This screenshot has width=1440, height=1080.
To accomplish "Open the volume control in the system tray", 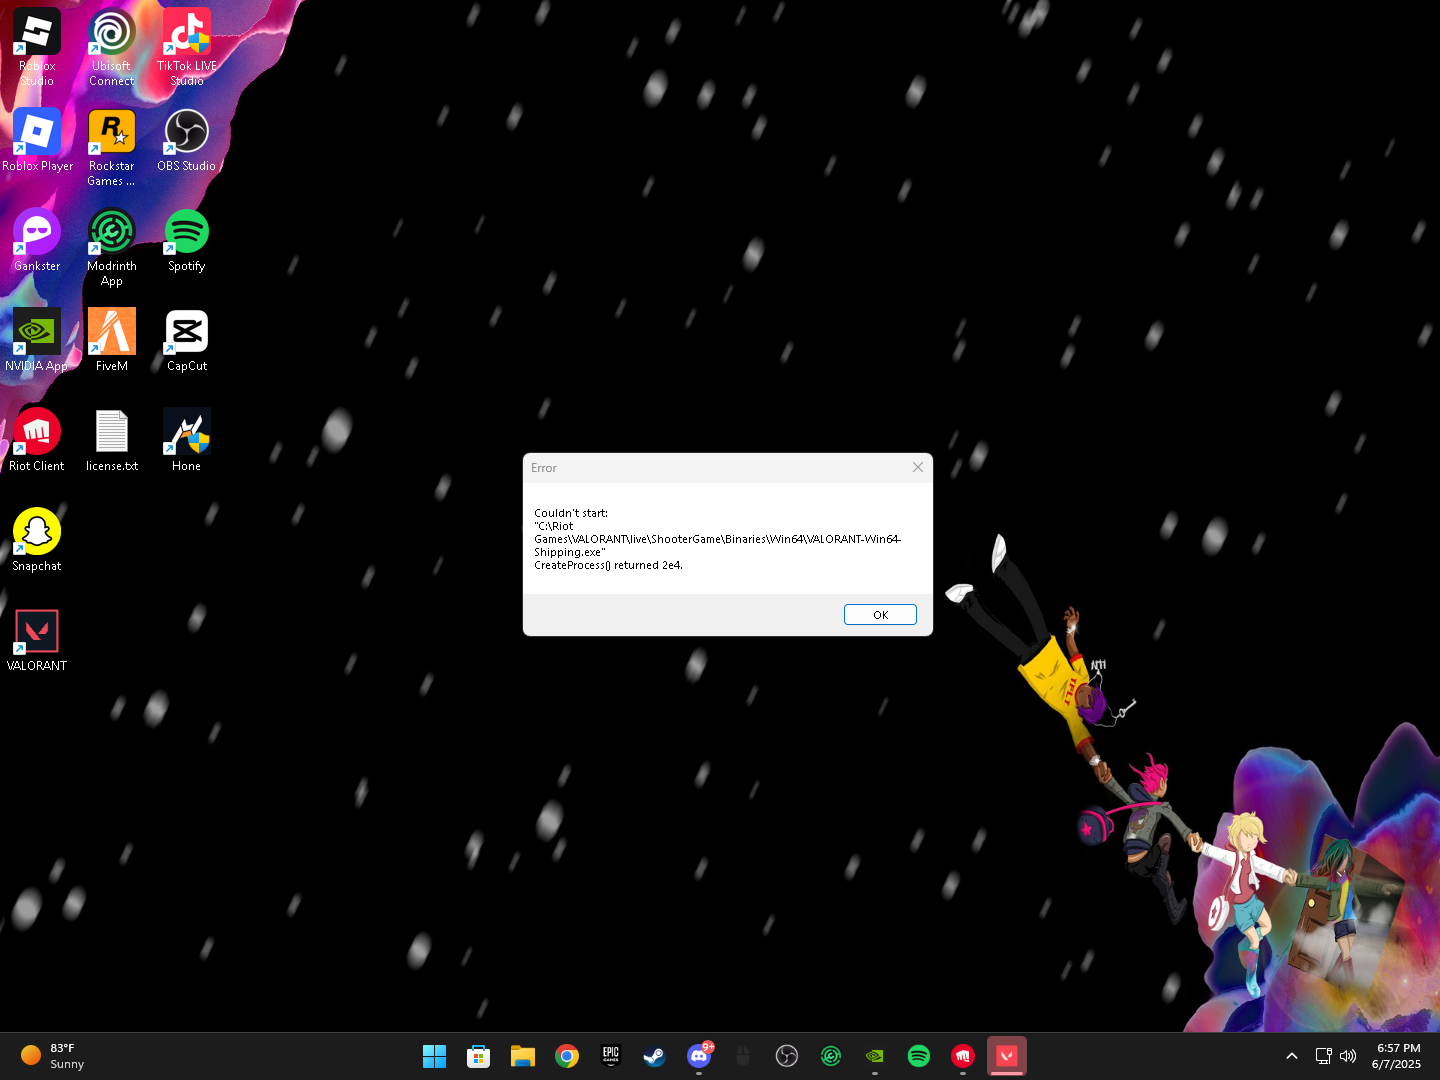I will click(1348, 1056).
